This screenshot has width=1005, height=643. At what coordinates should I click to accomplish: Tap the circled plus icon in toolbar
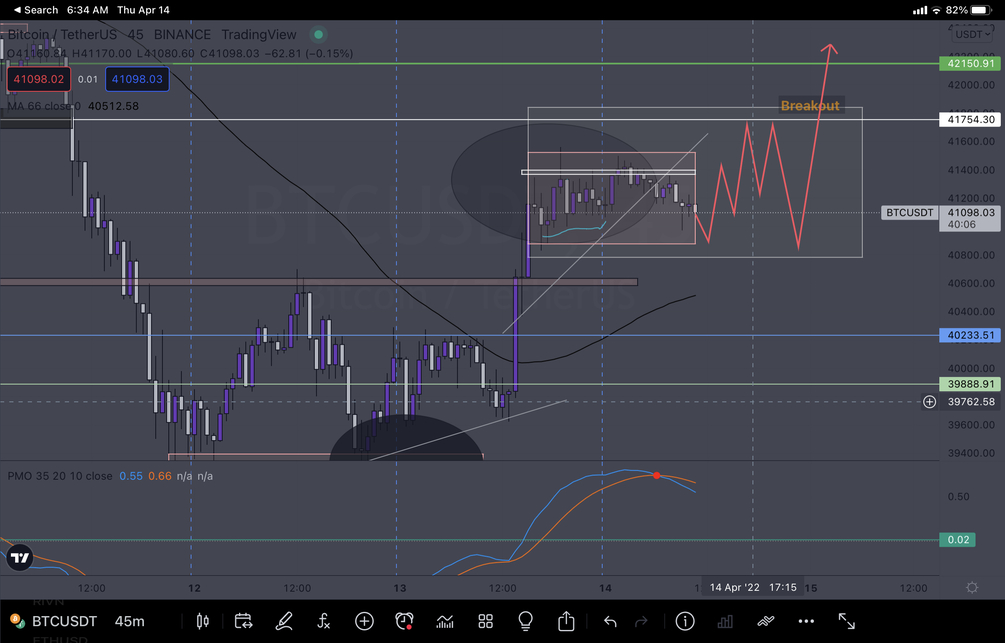click(x=364, y=621)
